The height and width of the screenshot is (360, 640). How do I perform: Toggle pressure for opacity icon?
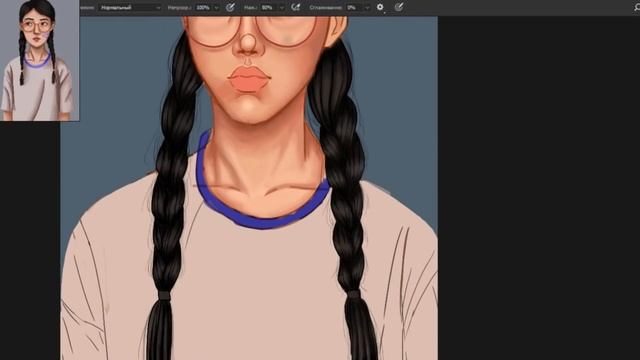(x=230, y=7)
